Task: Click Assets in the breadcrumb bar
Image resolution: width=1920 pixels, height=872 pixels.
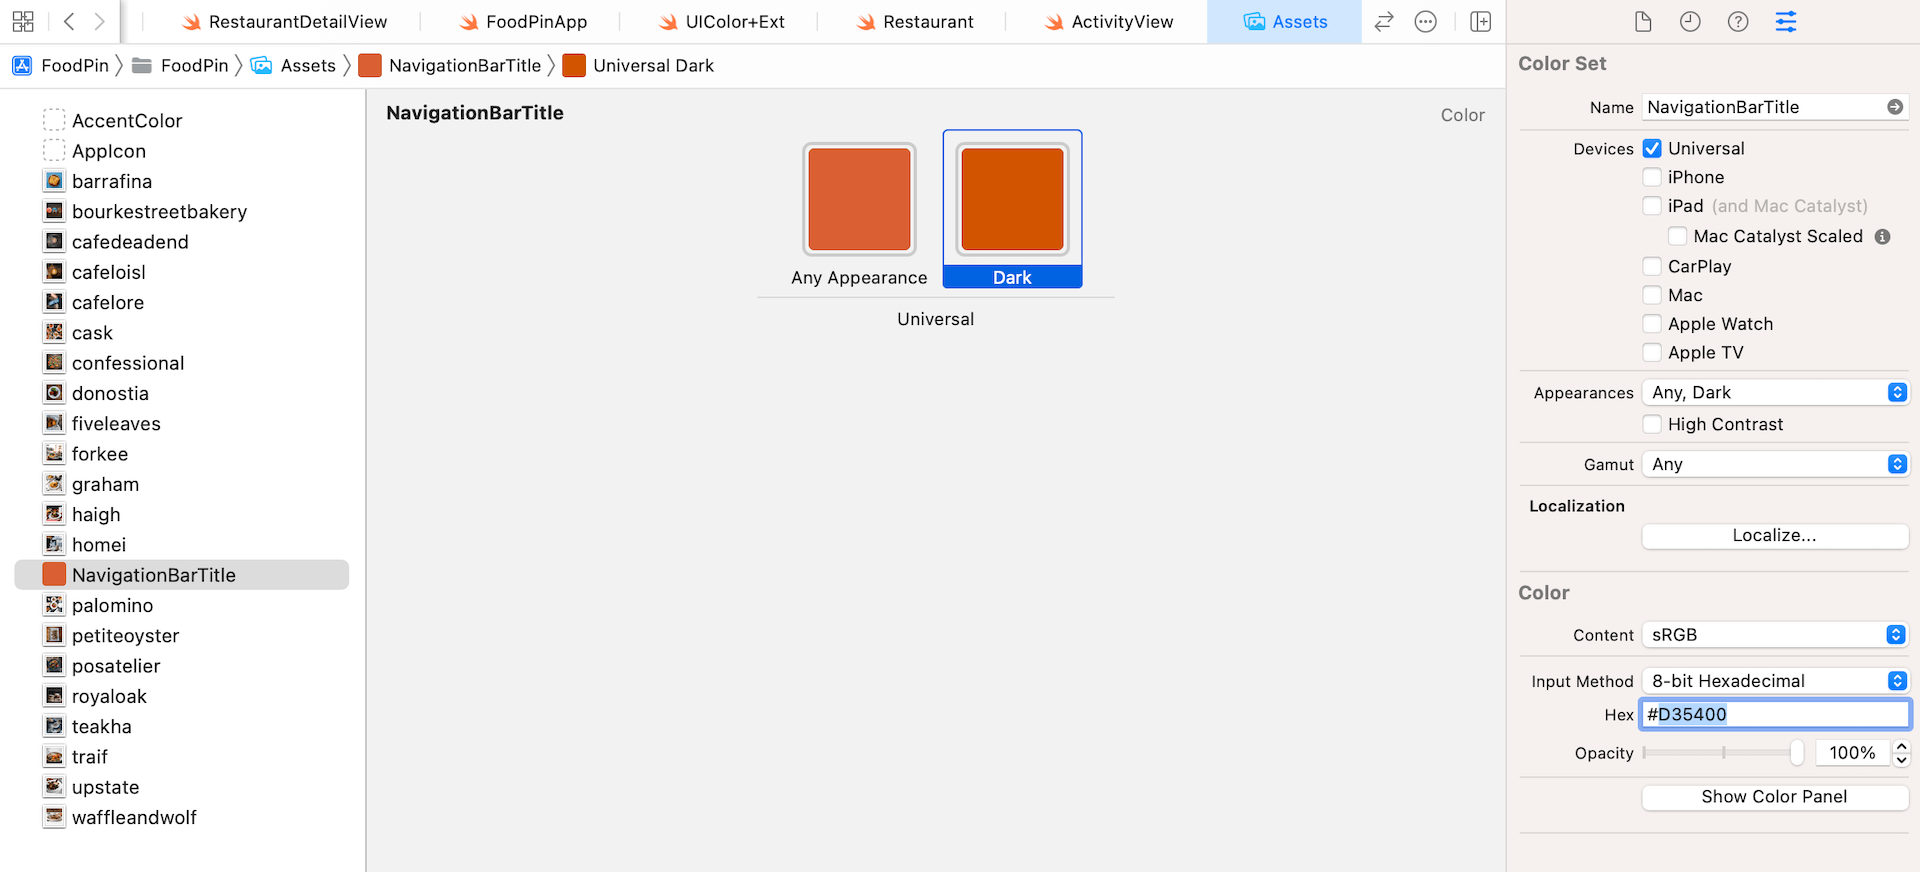Action: click(x=293, y=65)
